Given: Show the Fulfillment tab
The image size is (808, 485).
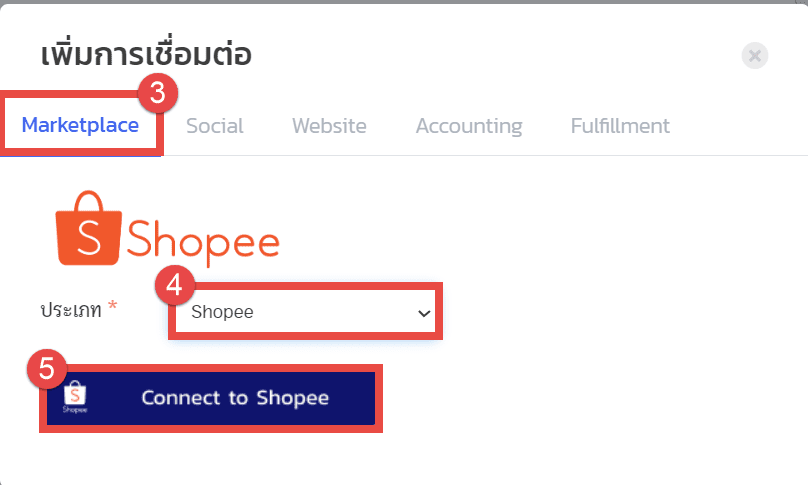Looking at the screenshot, I should pyautogui.click(x=620, y=126).
